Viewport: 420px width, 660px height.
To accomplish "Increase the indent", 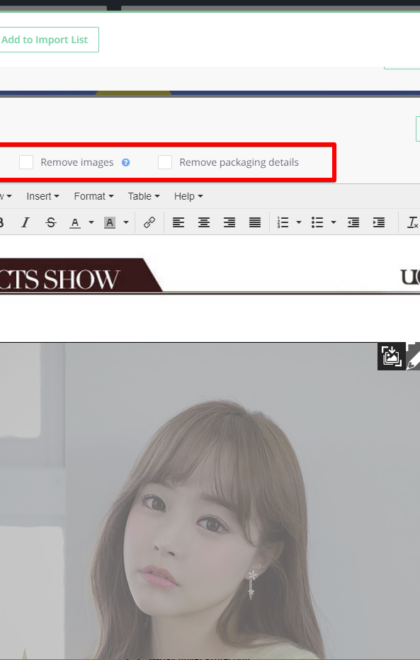I will pyautogui.click(x=379, y=222).
